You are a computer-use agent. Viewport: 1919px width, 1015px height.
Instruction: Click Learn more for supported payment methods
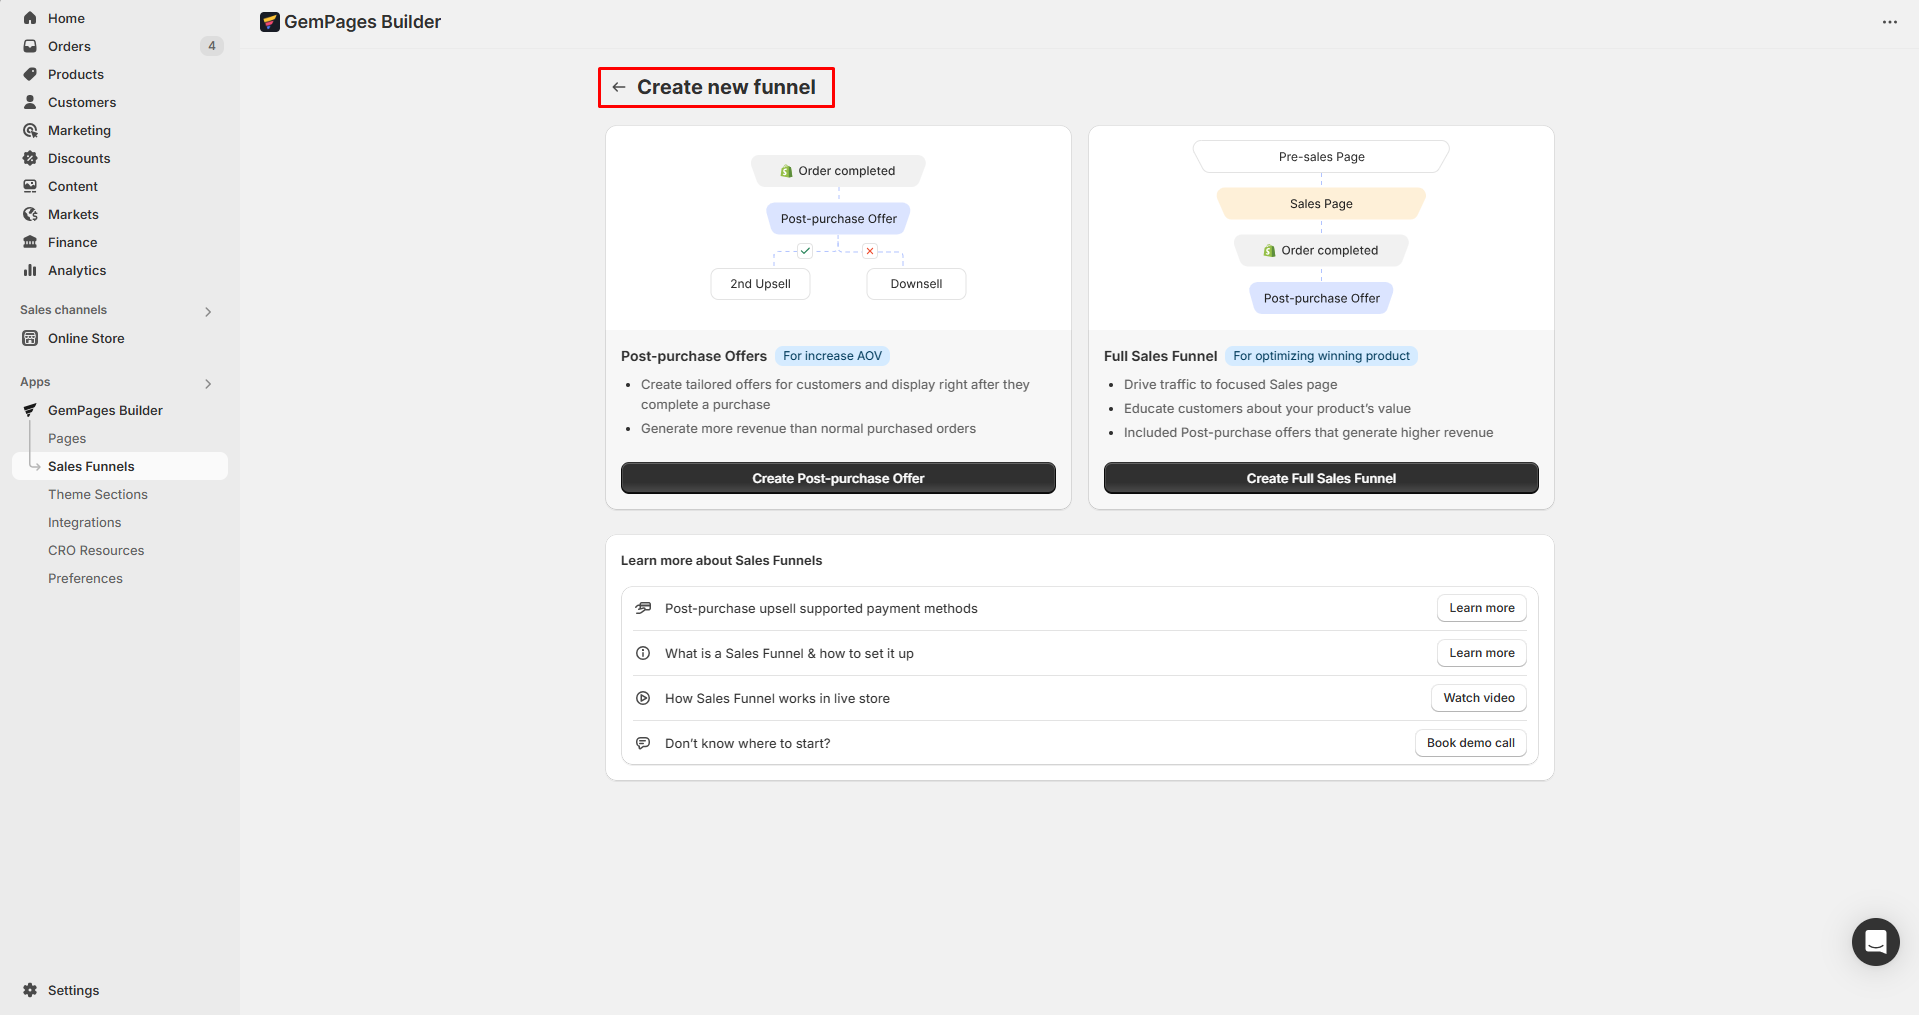(1482, 608)
